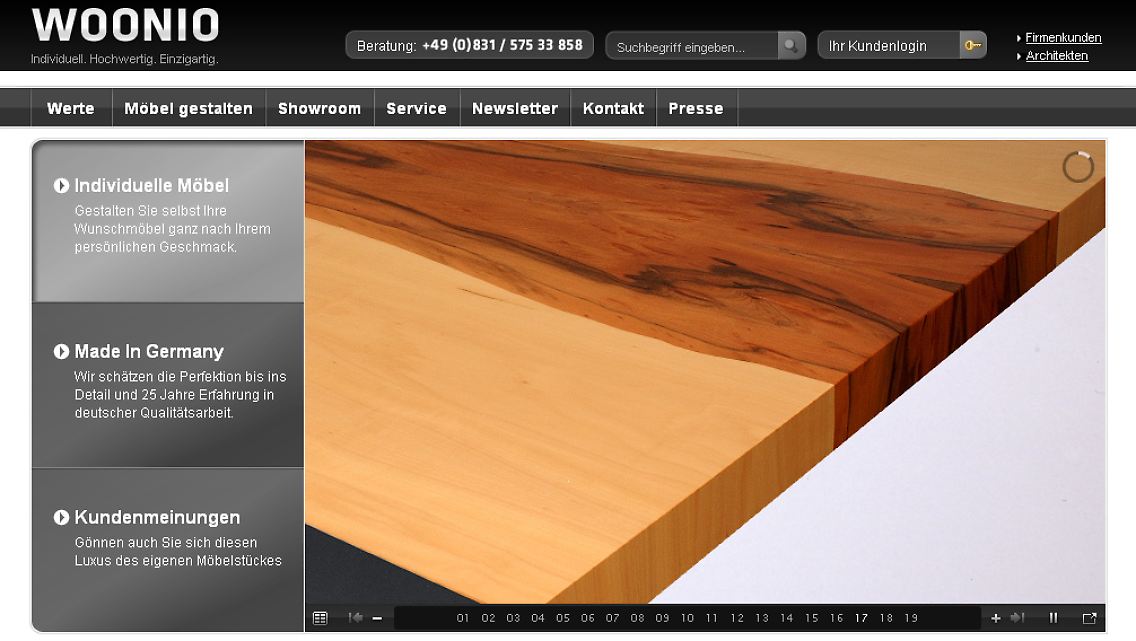The height and width of the screenshot is (641, 1136).
Task: Click the minus icon in the slideshow bar
Action: (377, 618)
